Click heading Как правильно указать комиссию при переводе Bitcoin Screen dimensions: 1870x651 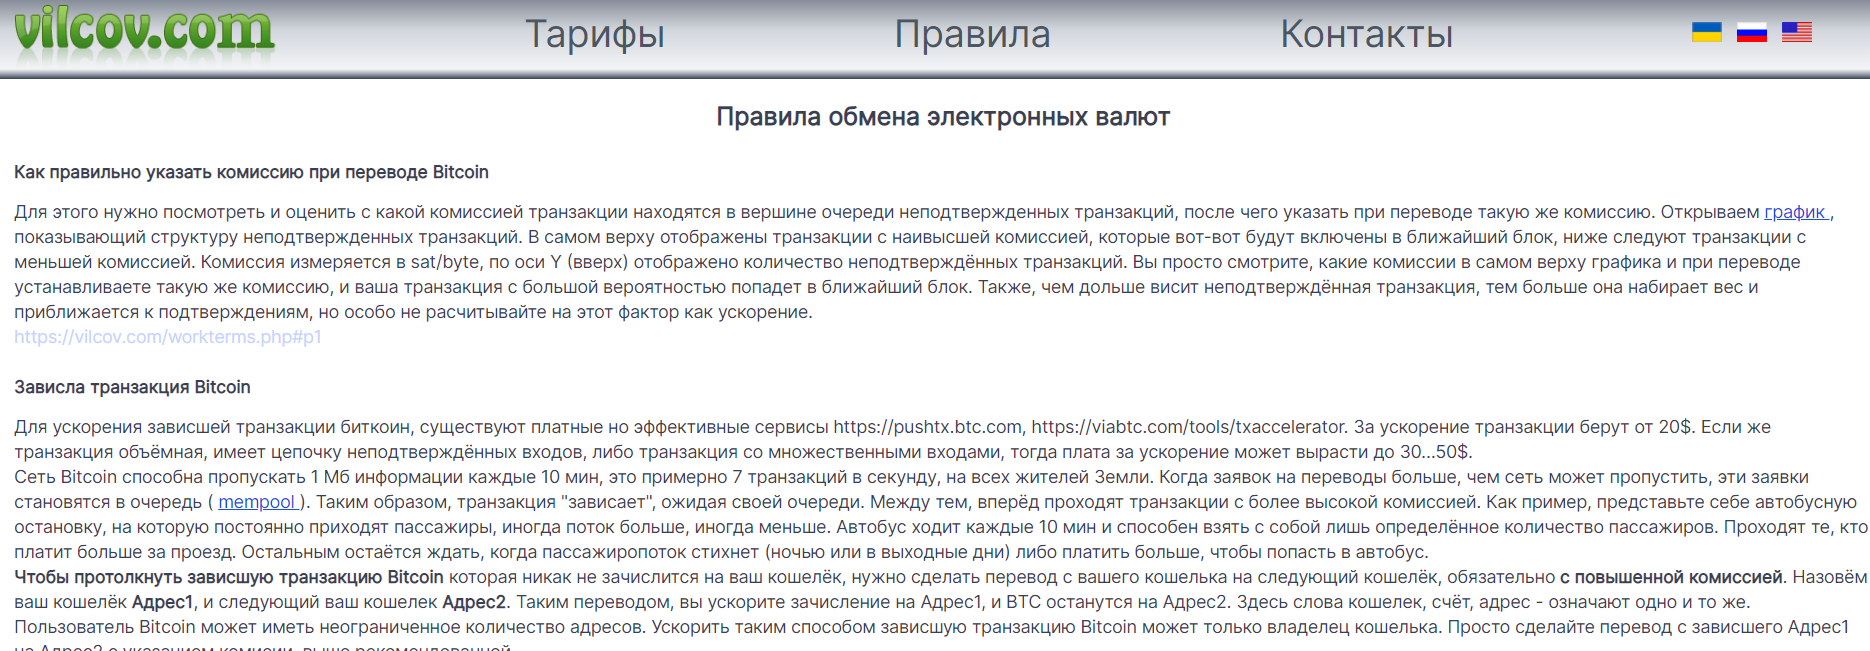point(251,172)
